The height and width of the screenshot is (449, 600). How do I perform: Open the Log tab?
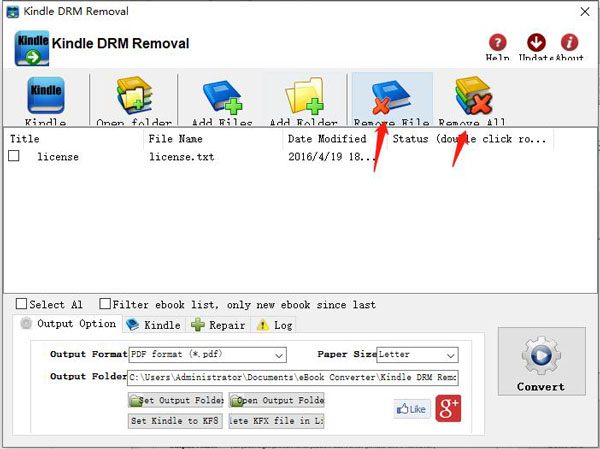[275, 325]
